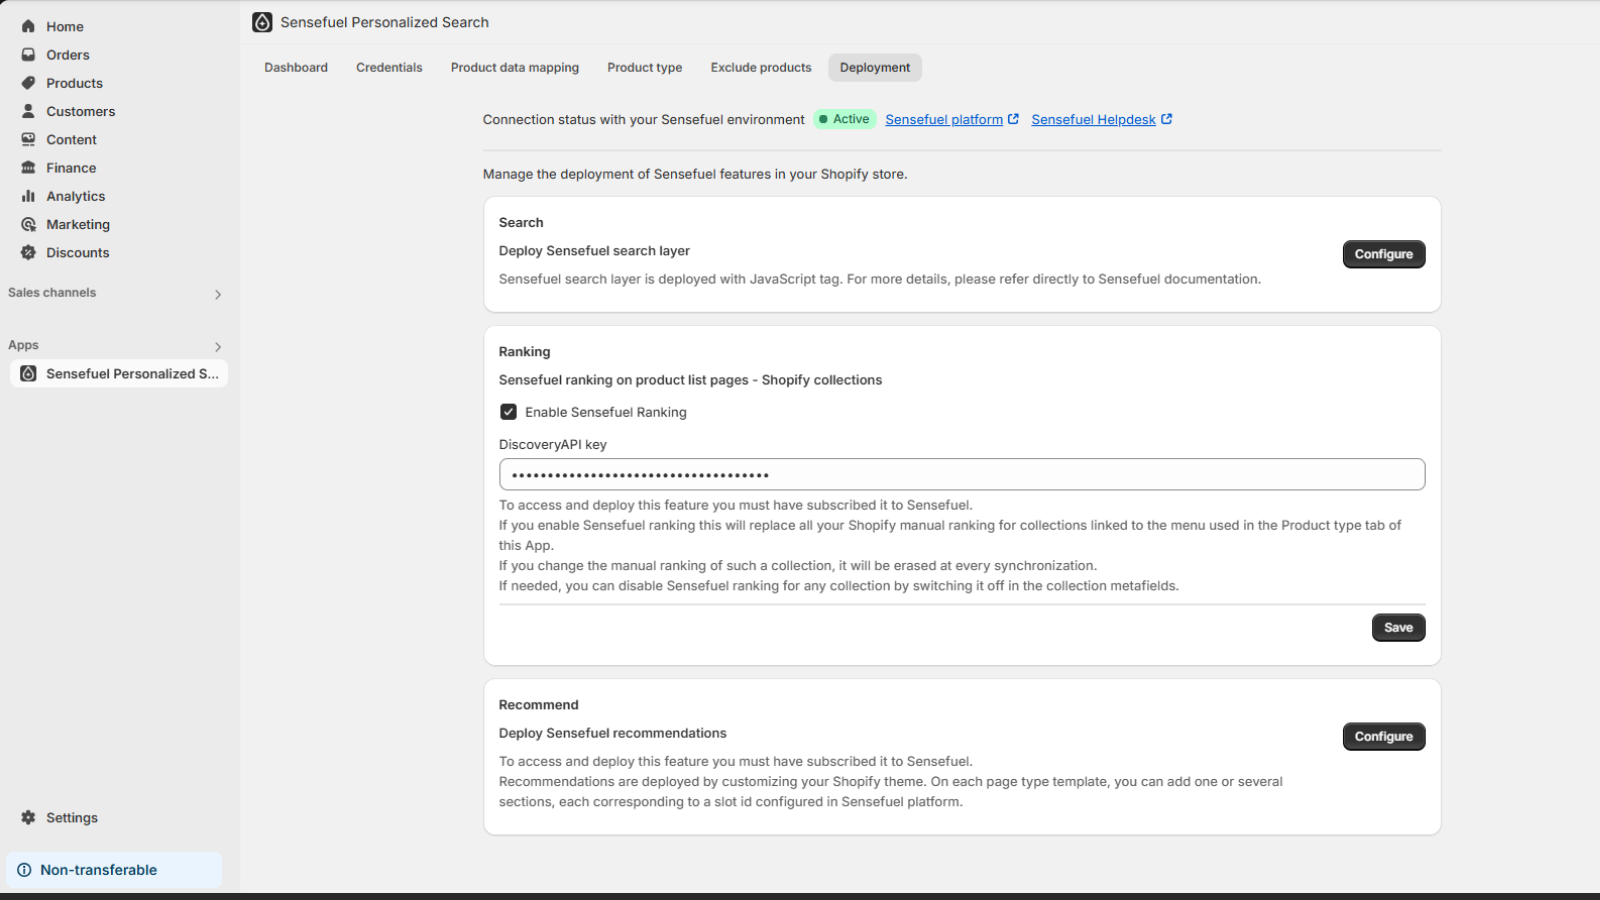Click the Customers person icon
Image resolution: width=1600 pixels, height=900 pixels.
28,111
